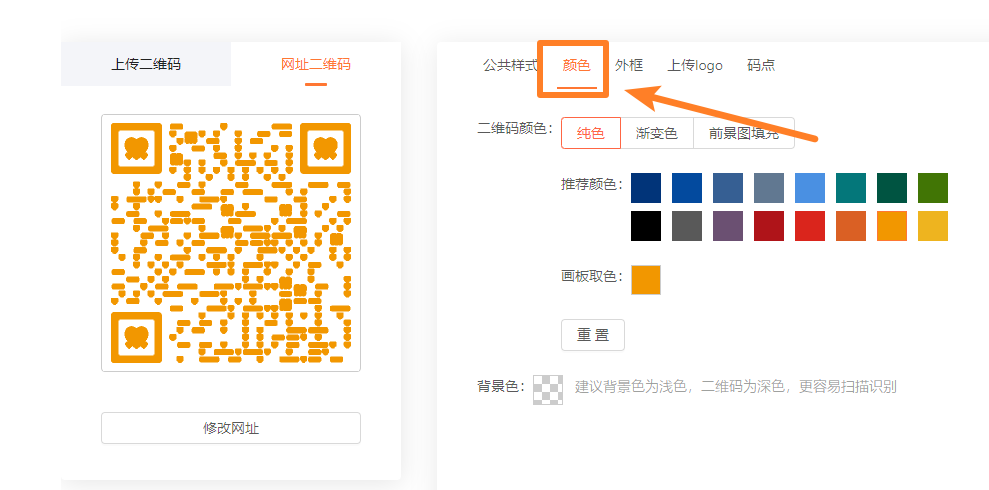
Task: Pick the steel blue recommended color
Action: click(728, 188)
